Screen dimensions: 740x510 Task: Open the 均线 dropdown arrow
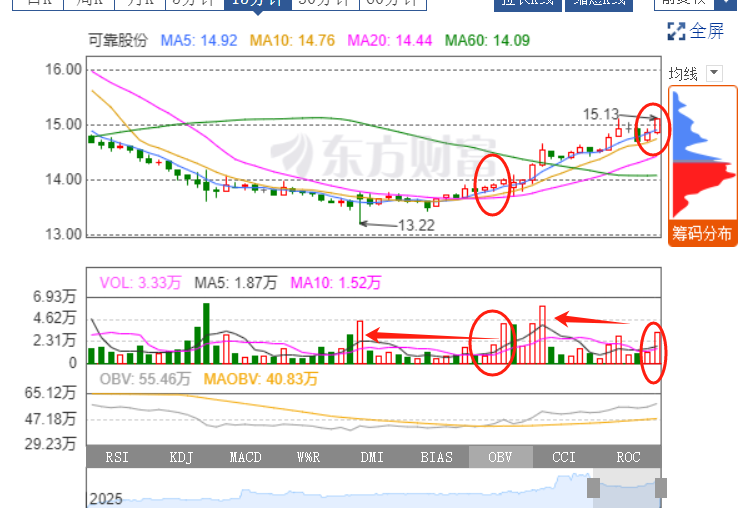click(x=714, y=73)
